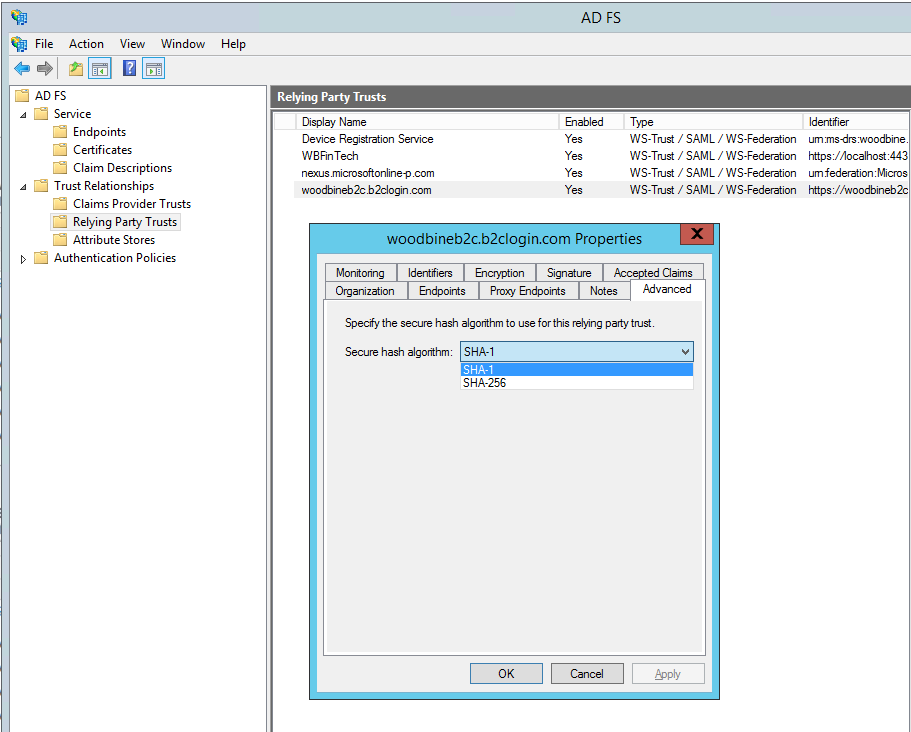Screen dimensions: 911x732
Task: Open the Window menu
Action: click(x=182, y=44)
